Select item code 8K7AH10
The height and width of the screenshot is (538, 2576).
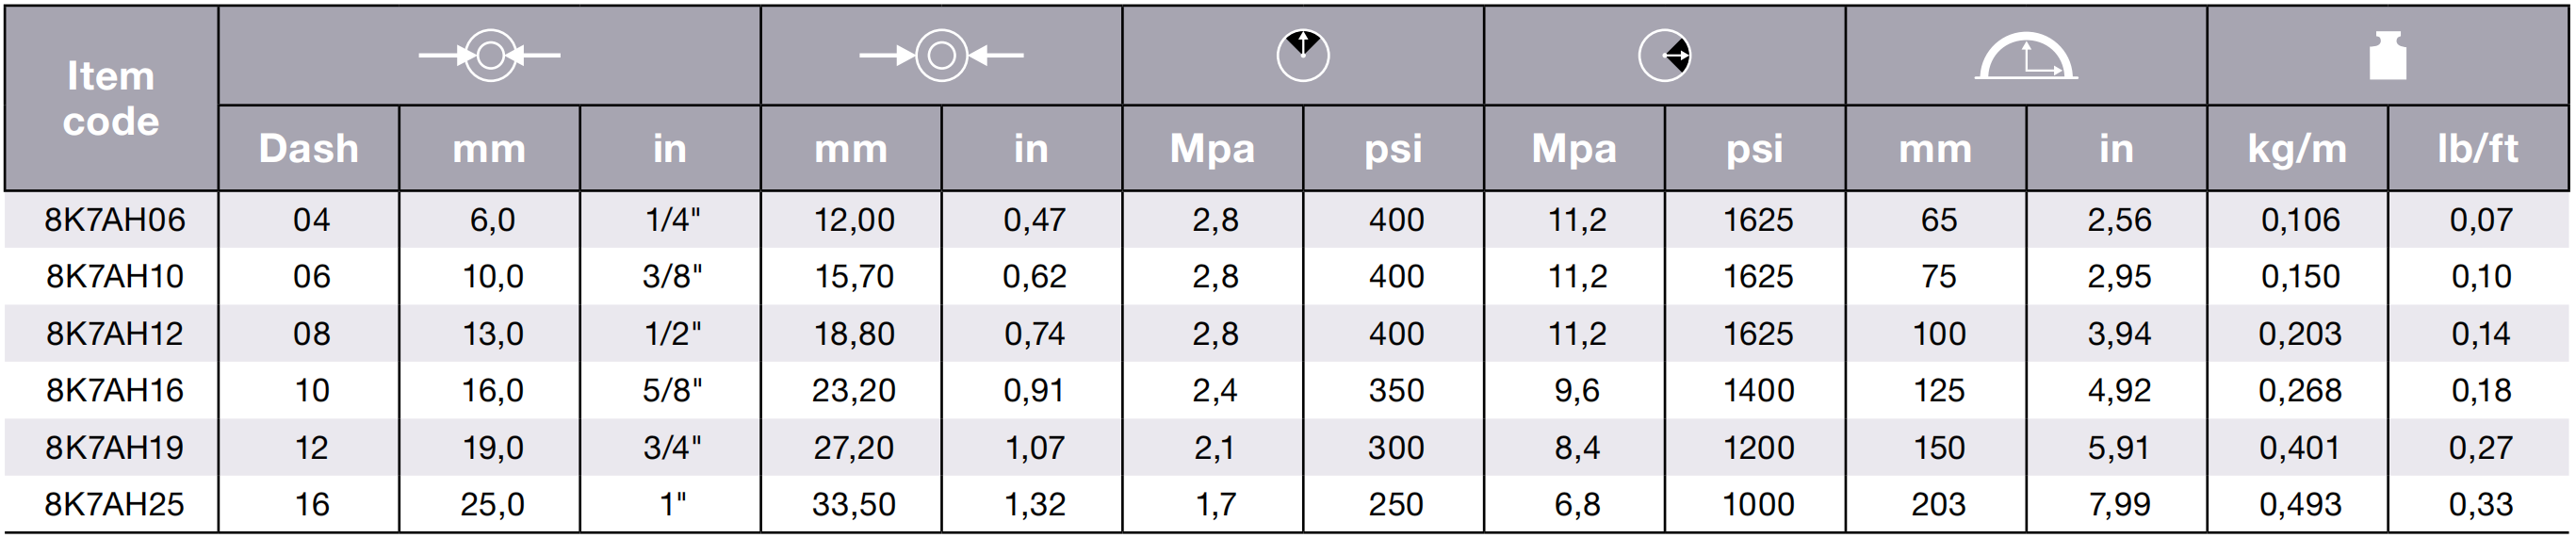coord(115,276)
